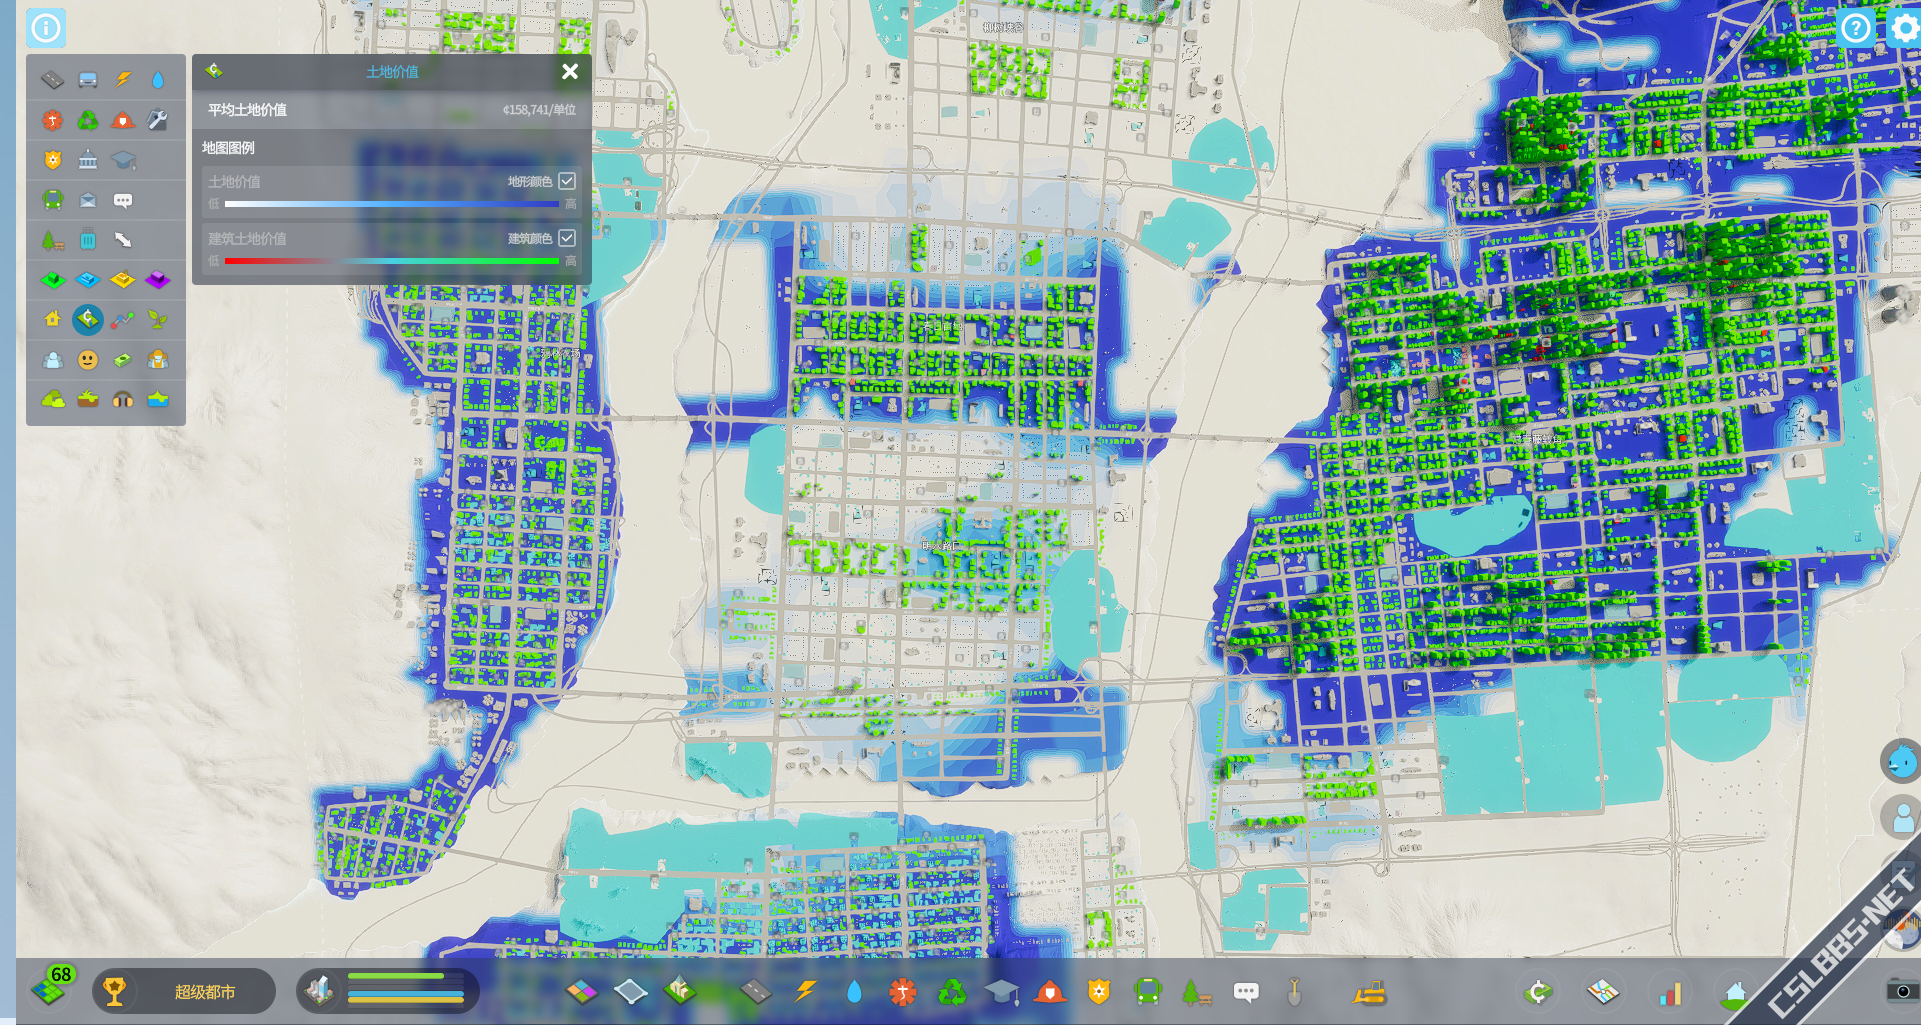Viewport: 1921px width, 1025px height.
Task: Open the Electricity info view
Action: pos(123,80)
